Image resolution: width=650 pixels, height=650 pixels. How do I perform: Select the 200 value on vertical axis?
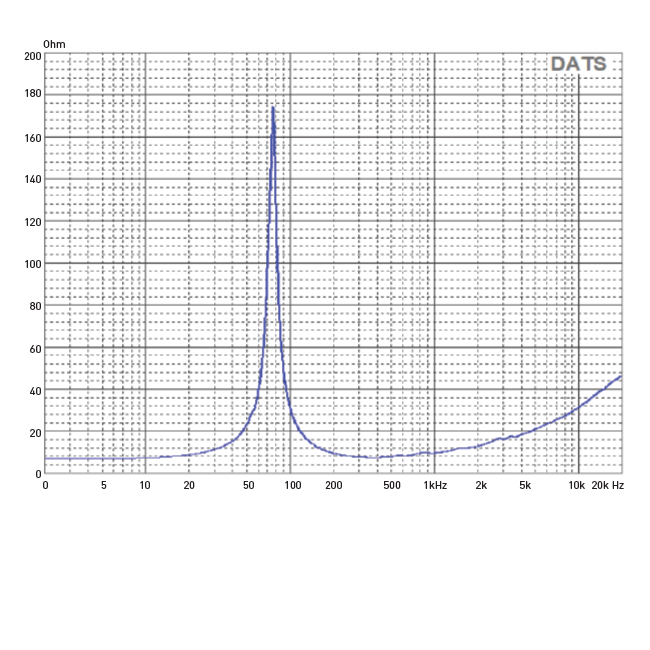33,56
